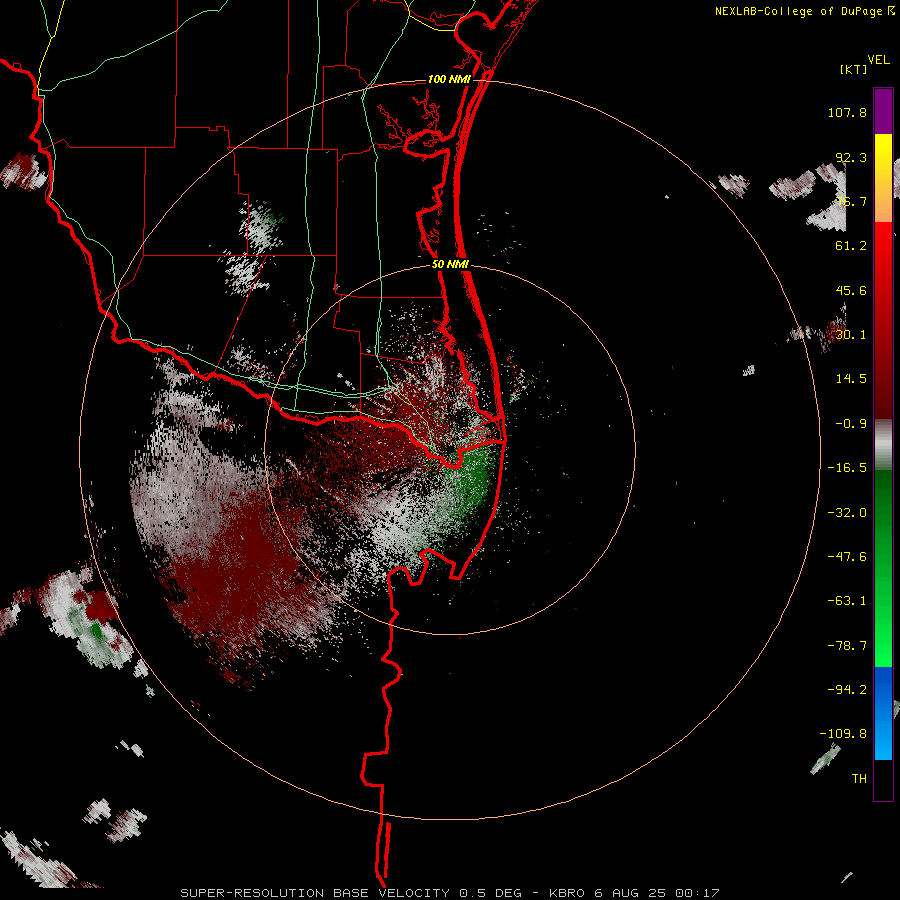Click the -63.1 velocity scale value
This screenshot has width=900, height=900.
[x=847, y=601]
